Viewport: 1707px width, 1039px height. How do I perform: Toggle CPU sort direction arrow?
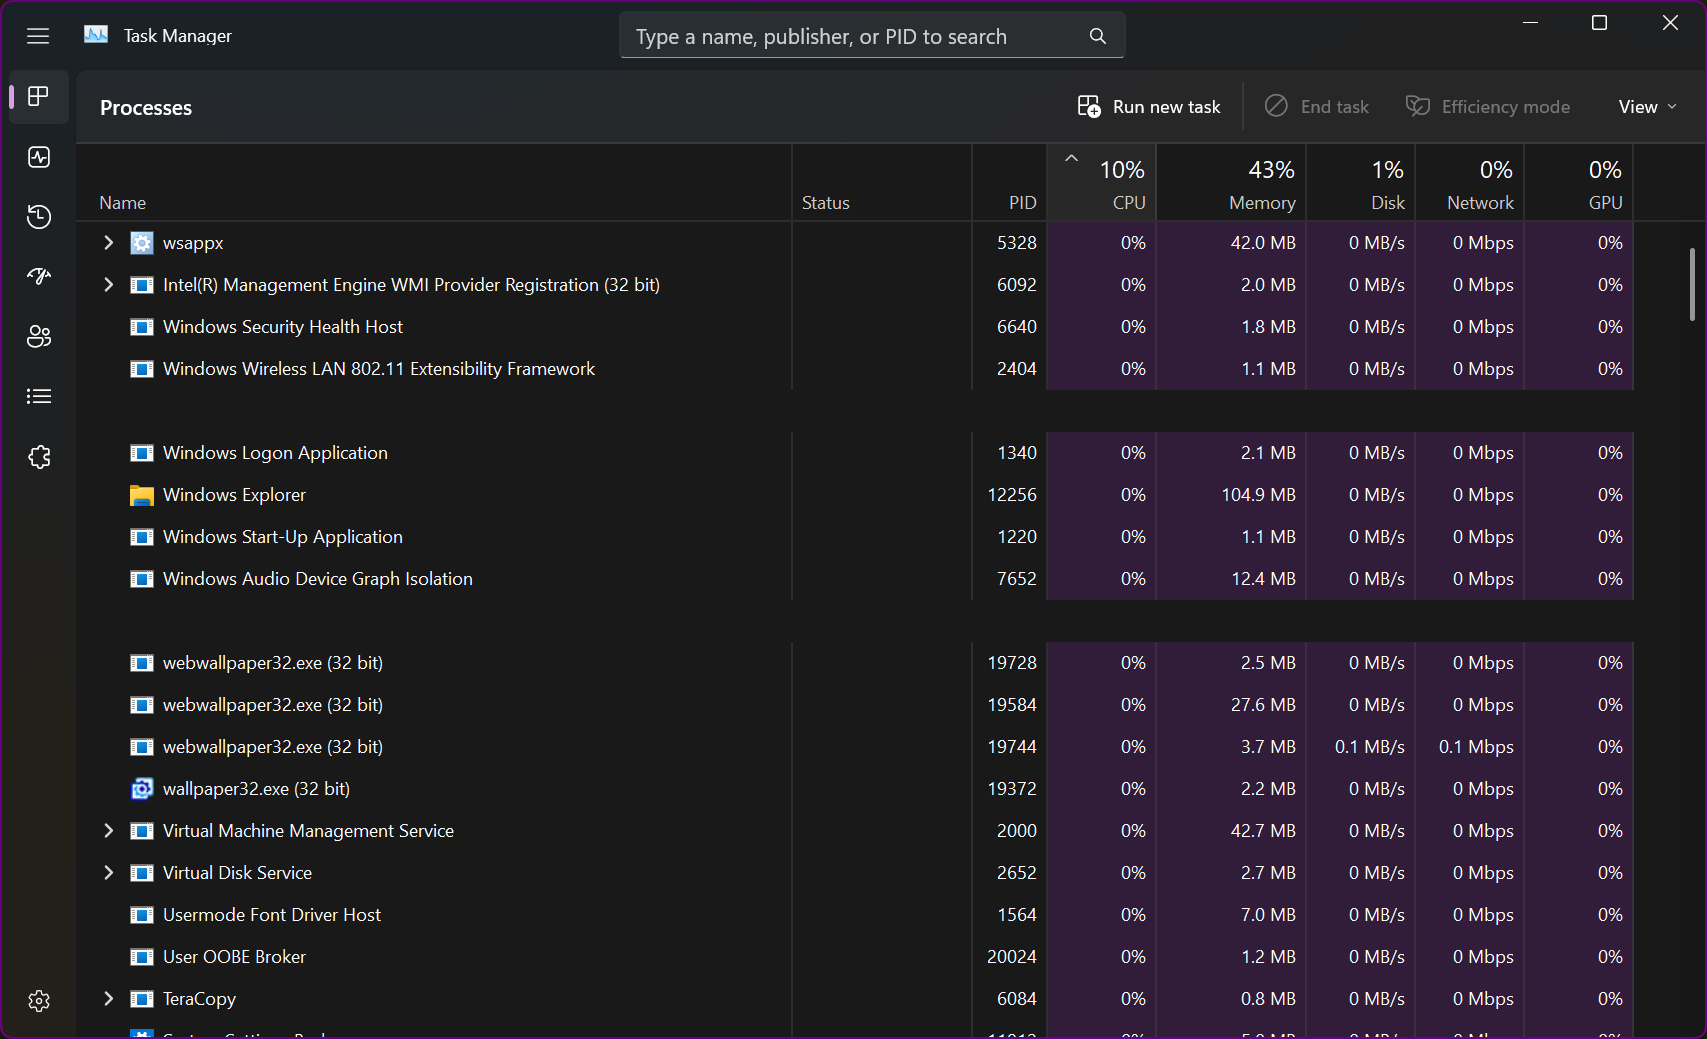1071,158
